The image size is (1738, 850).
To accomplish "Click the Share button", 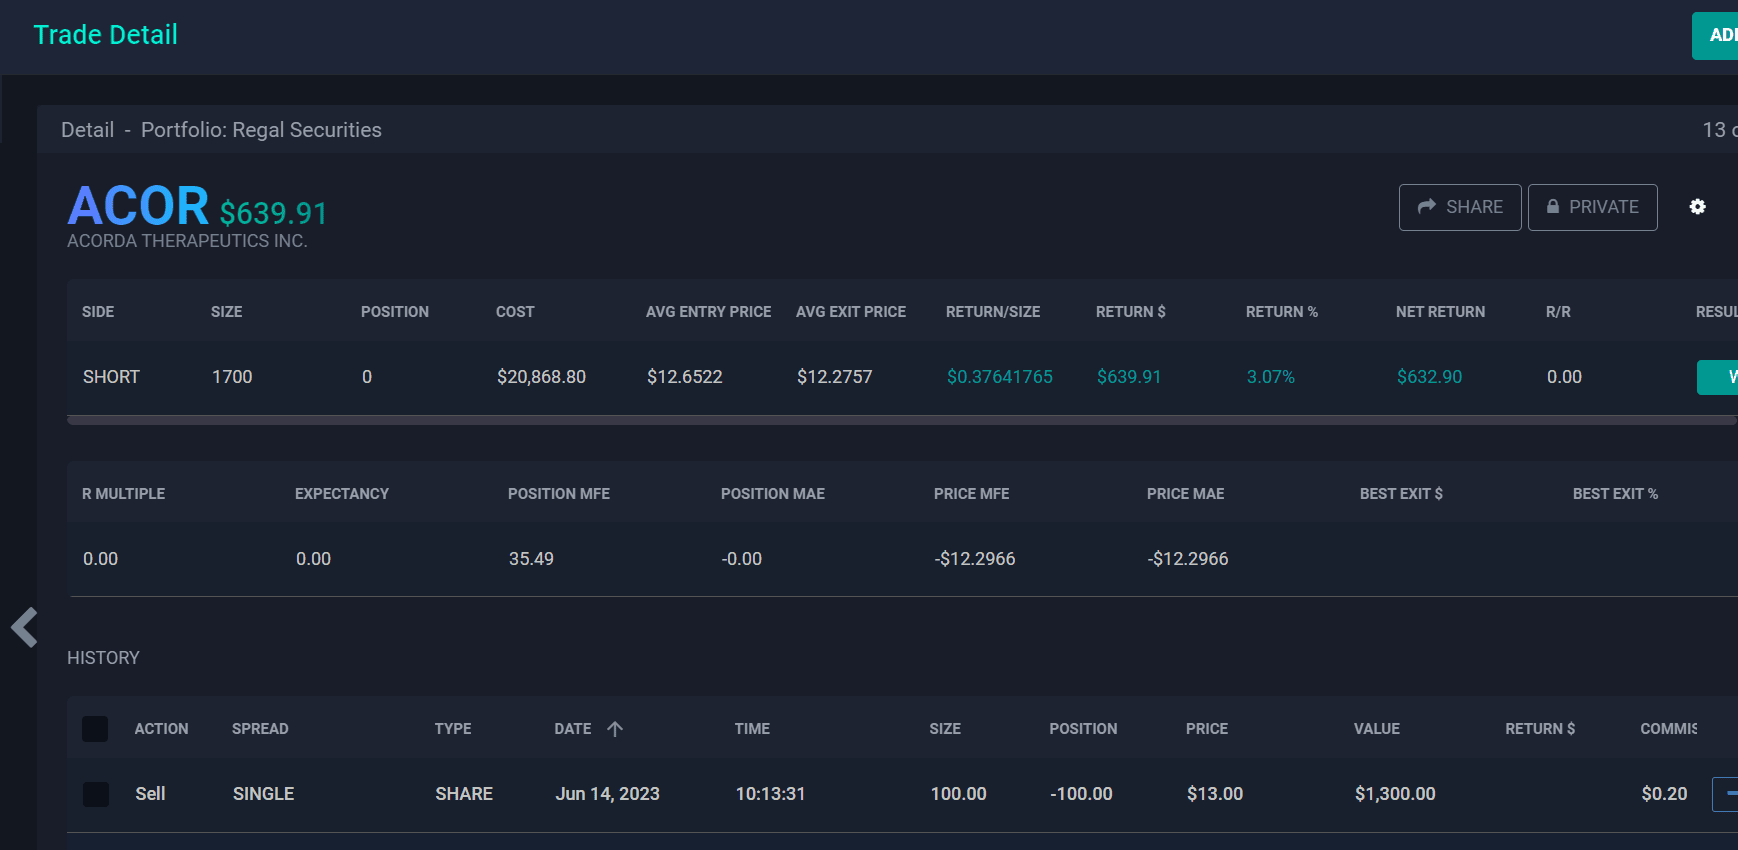I will click(1459, 207).
